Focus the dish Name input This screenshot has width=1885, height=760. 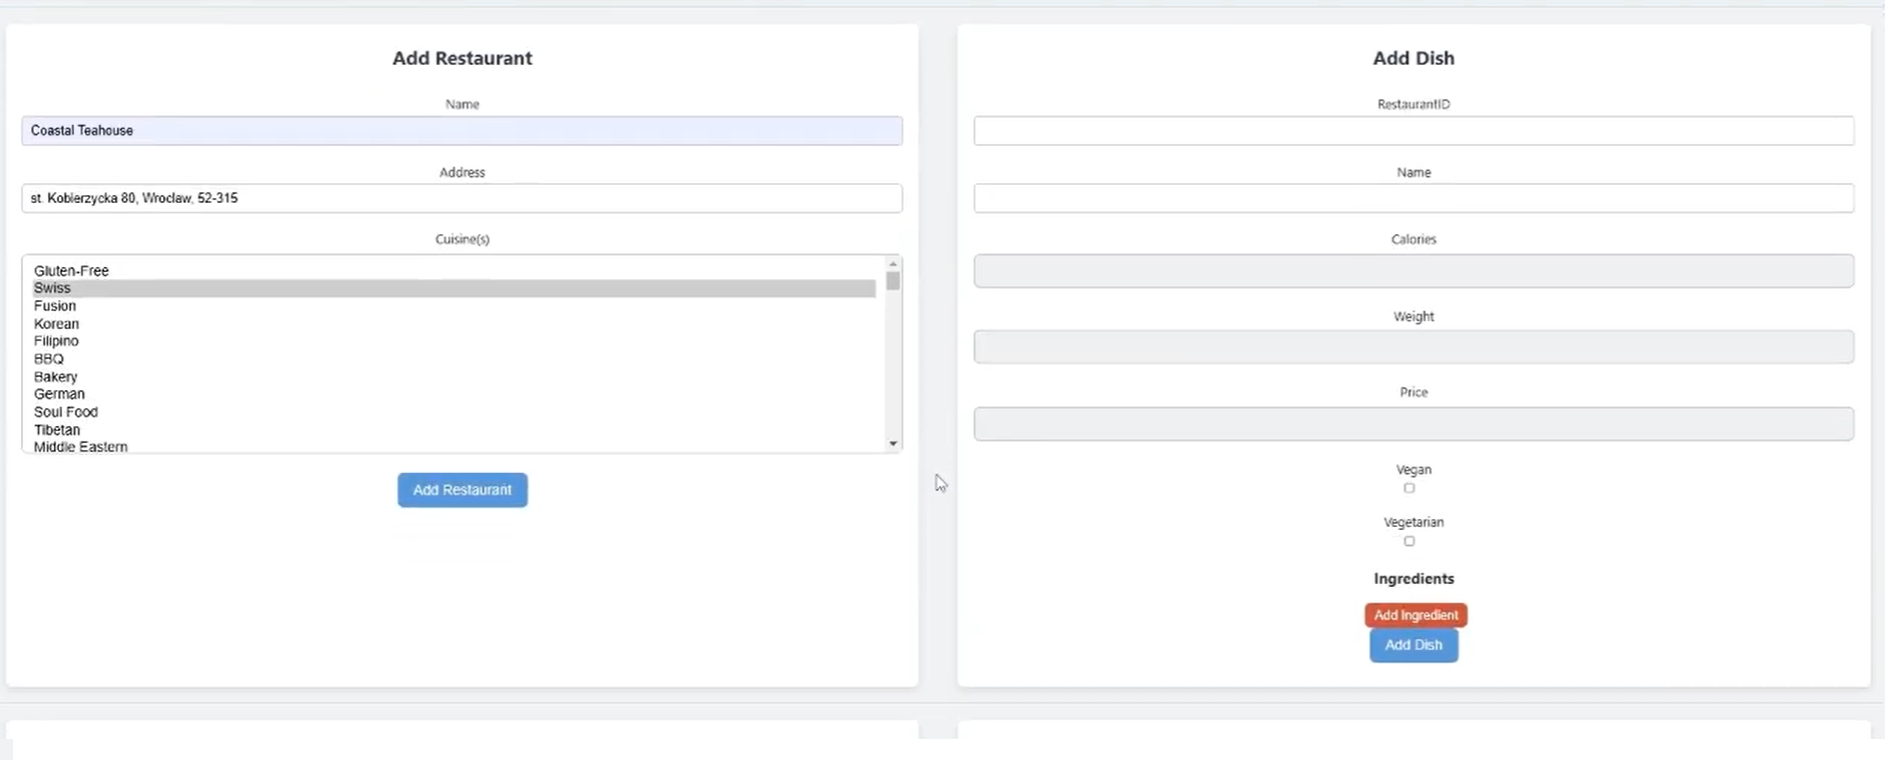(x=1413, y=198)
